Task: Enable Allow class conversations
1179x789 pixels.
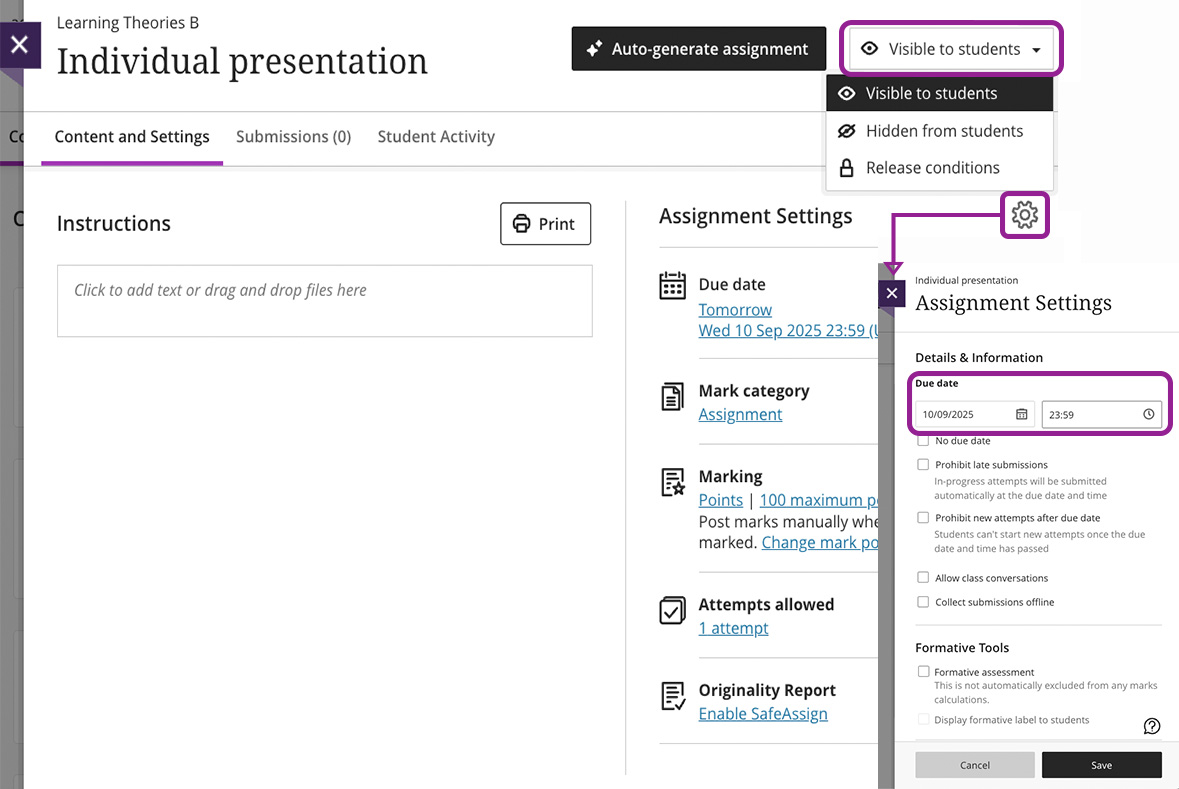Action: 922,577
